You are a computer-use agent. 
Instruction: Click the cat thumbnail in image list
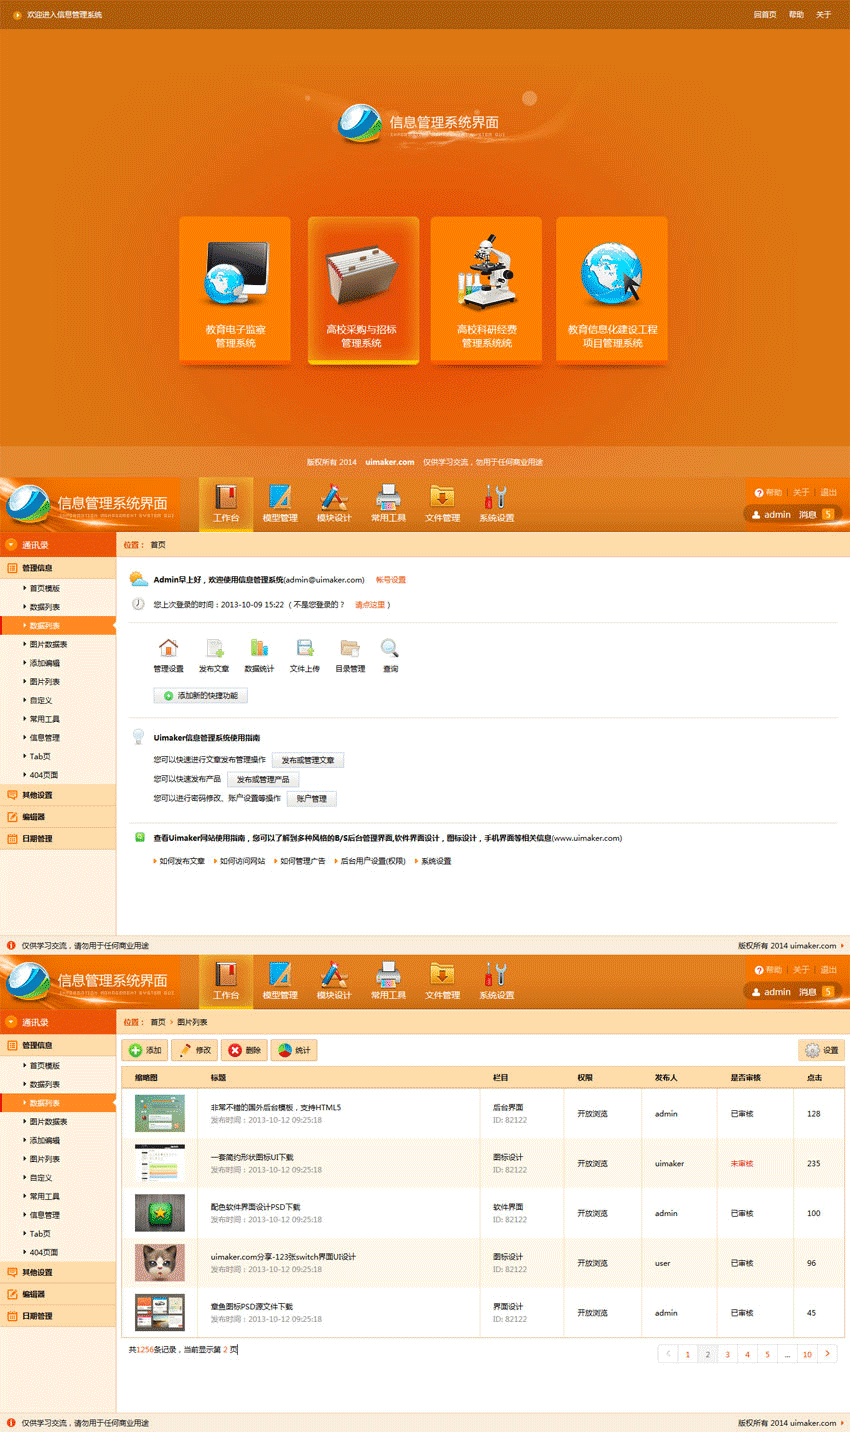pyautogui.click(x=160, y=1263)
